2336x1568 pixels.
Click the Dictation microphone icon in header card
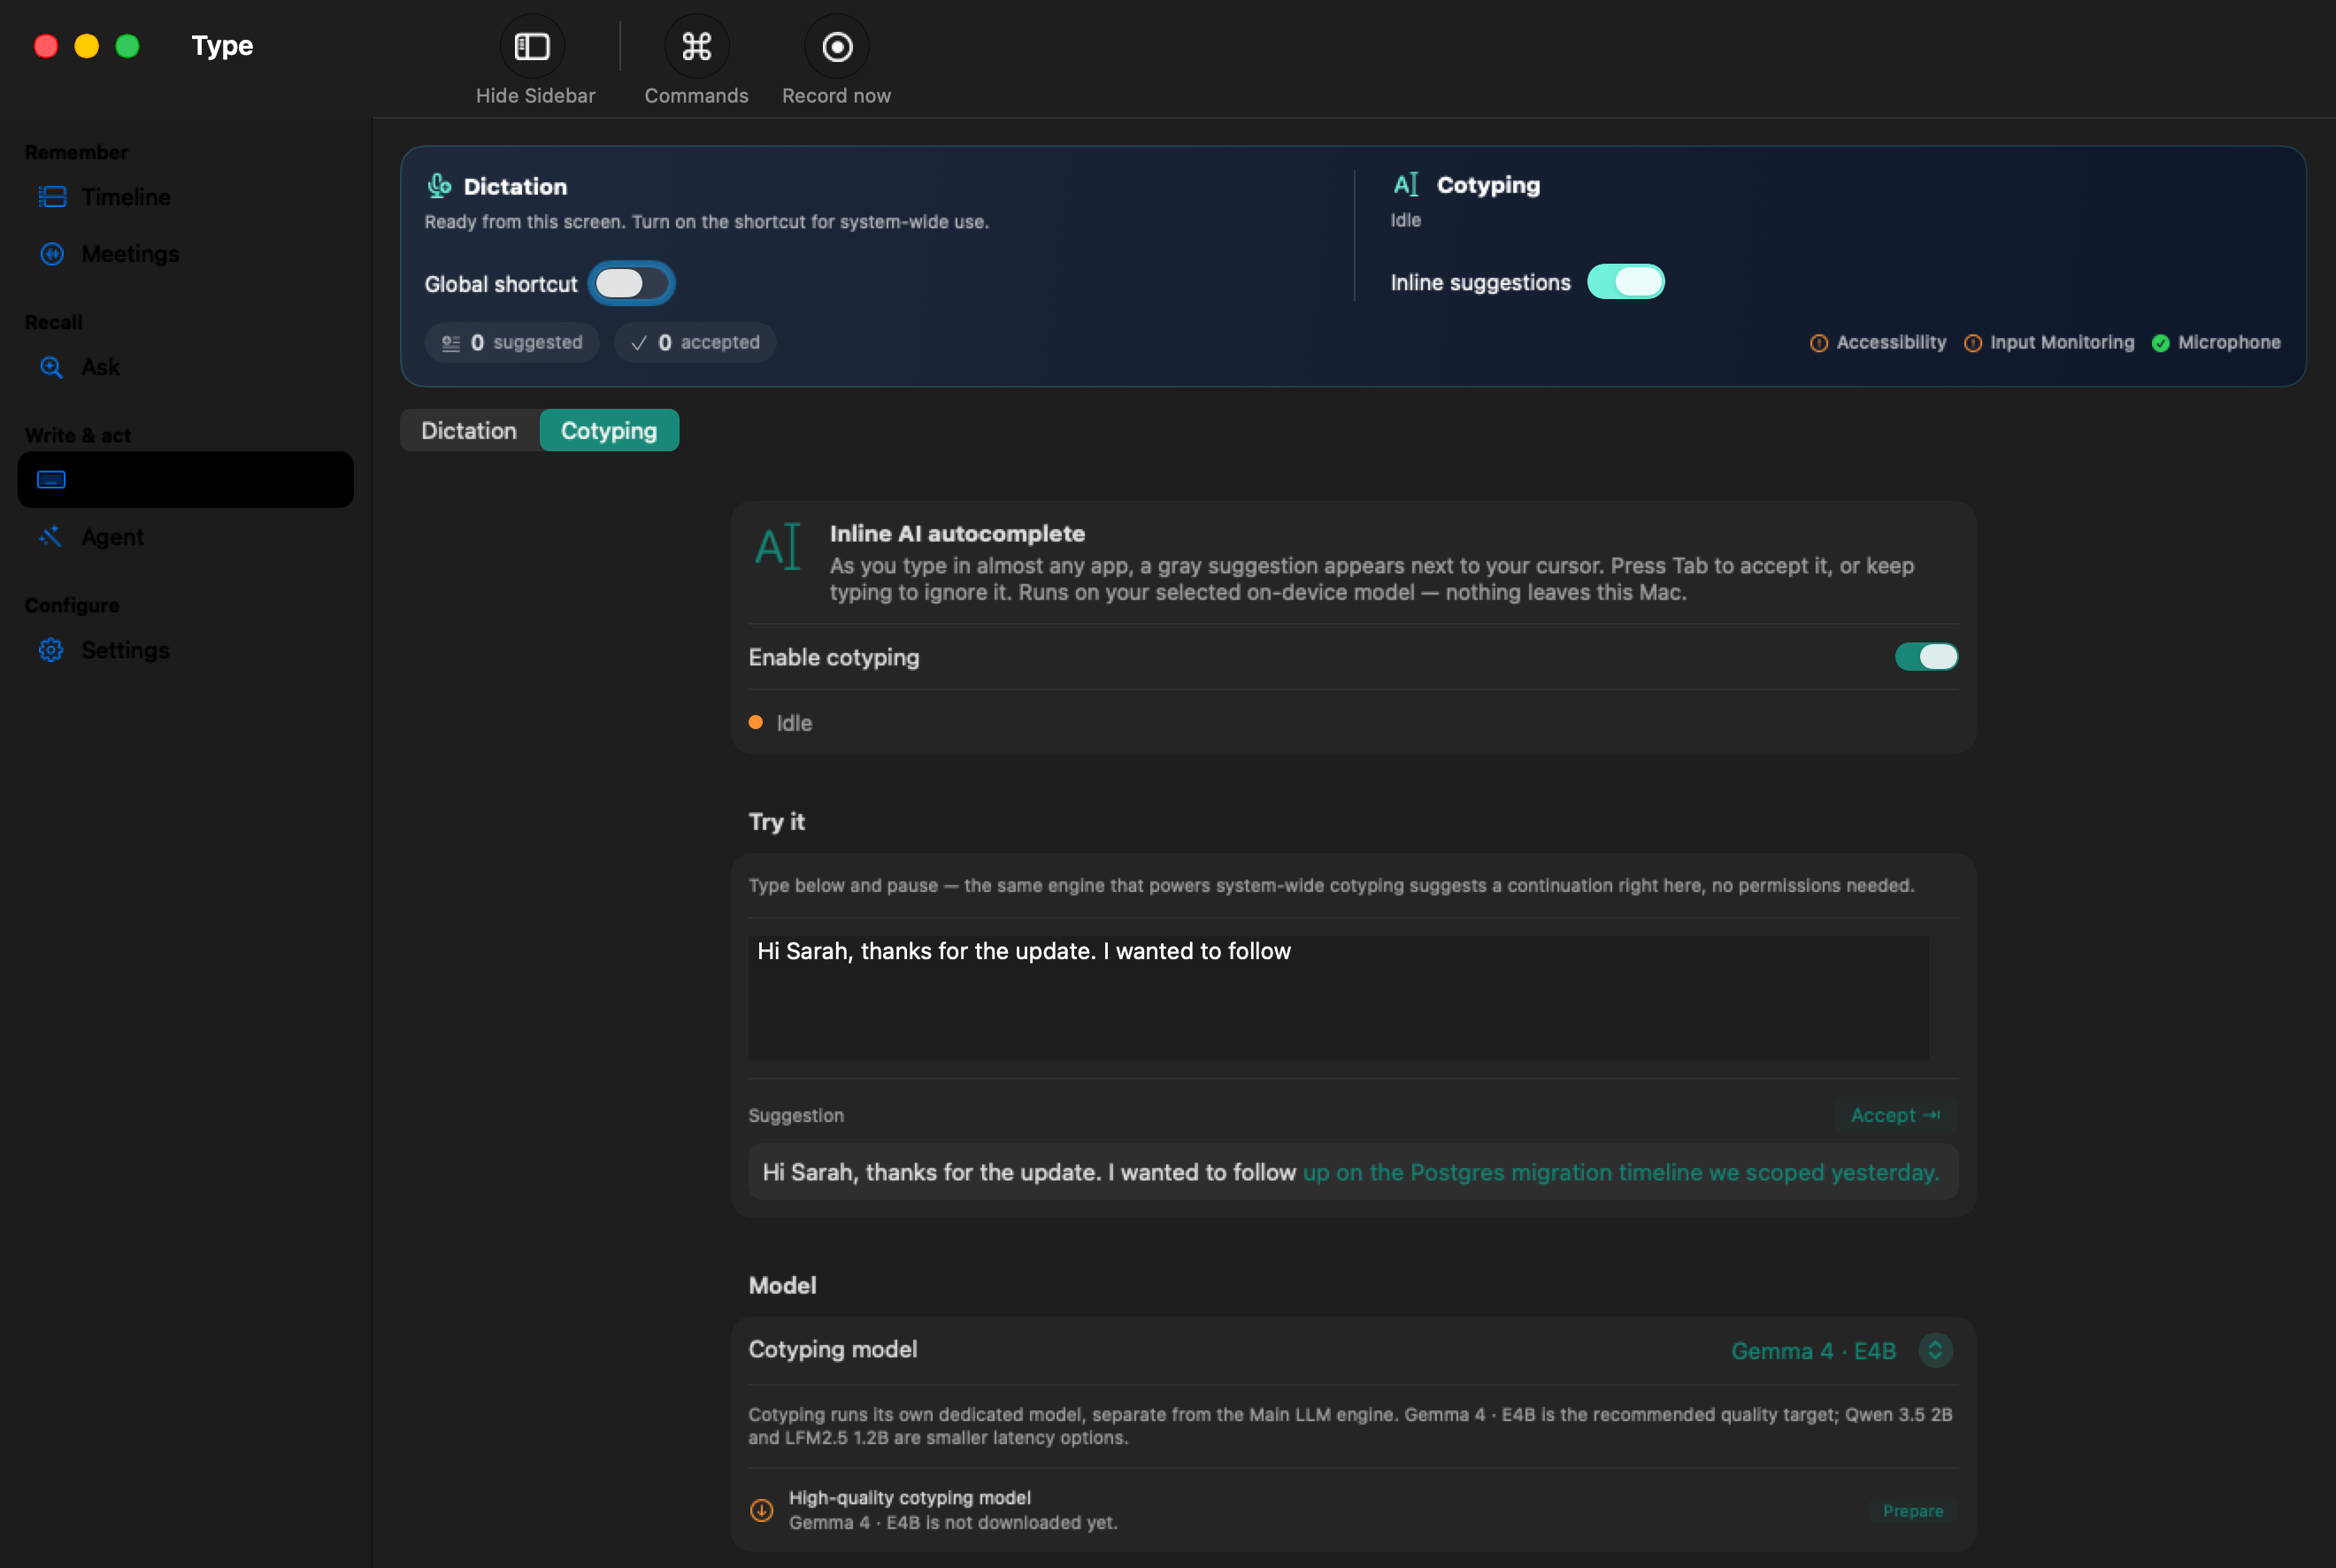439,186
